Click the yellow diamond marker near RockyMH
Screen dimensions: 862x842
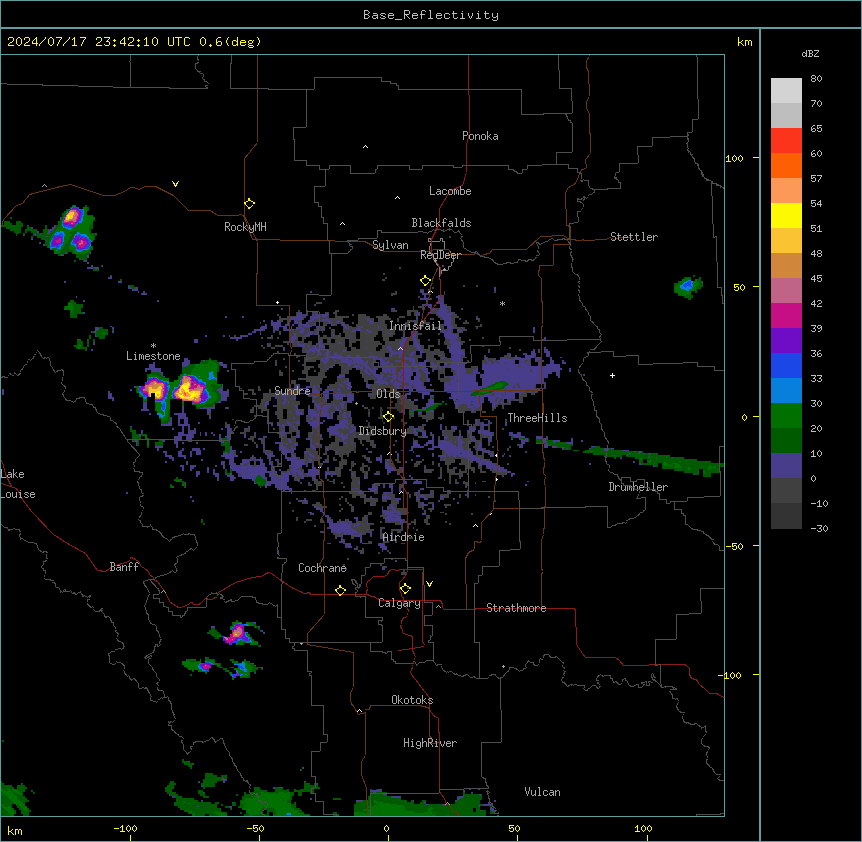[250, 204]
